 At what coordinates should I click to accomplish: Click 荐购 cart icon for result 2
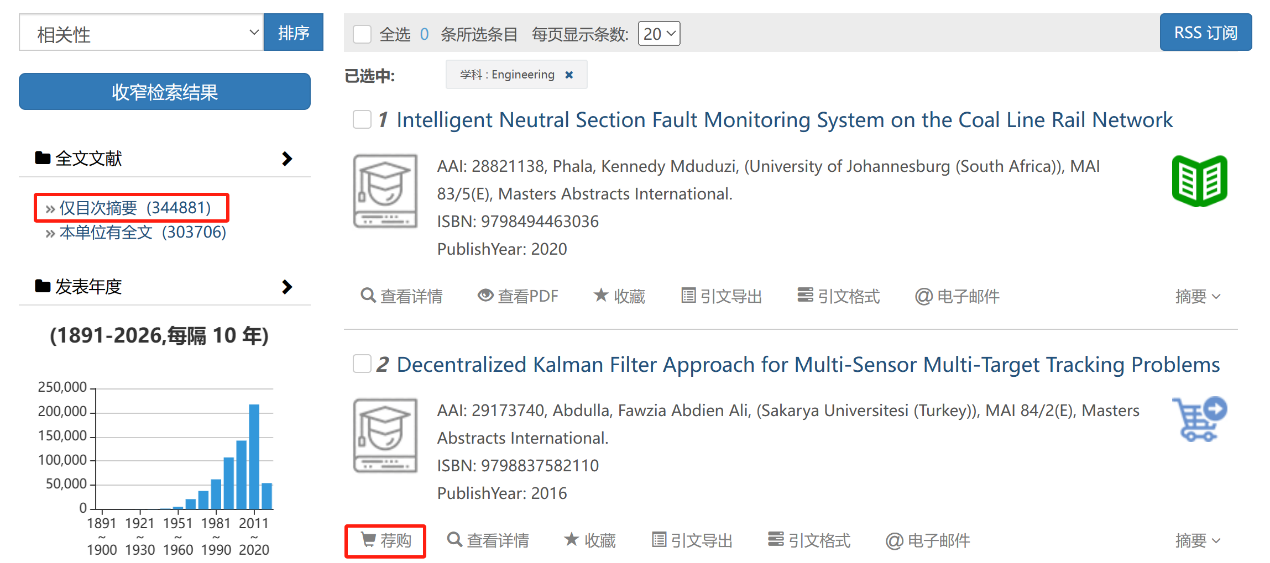tap(385, 541)
